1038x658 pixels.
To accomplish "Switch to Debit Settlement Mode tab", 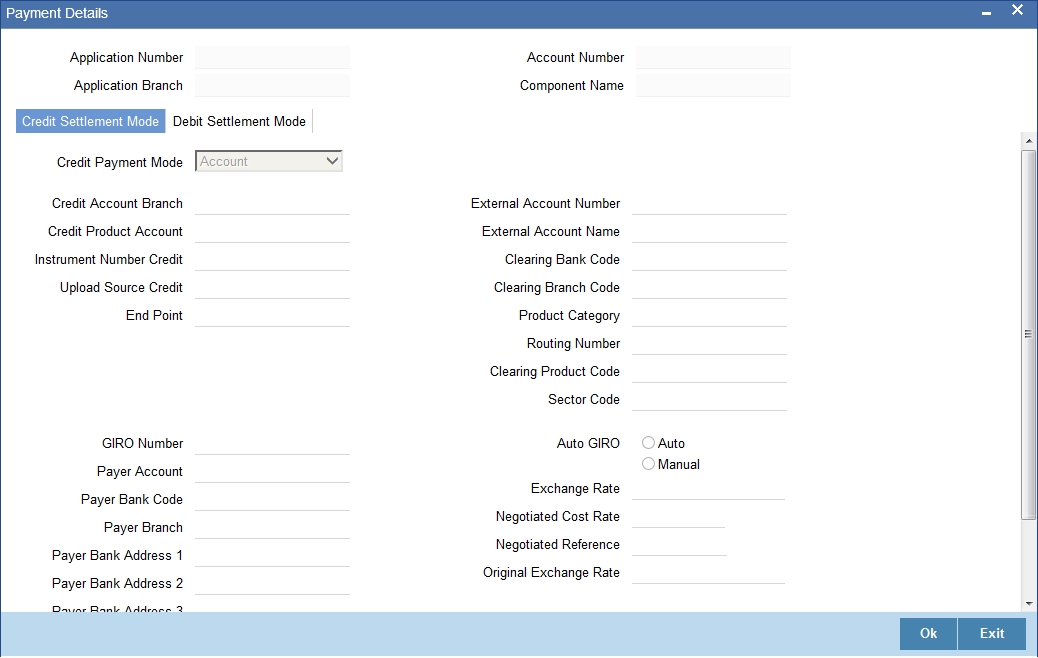I will [x=239, y=121].
